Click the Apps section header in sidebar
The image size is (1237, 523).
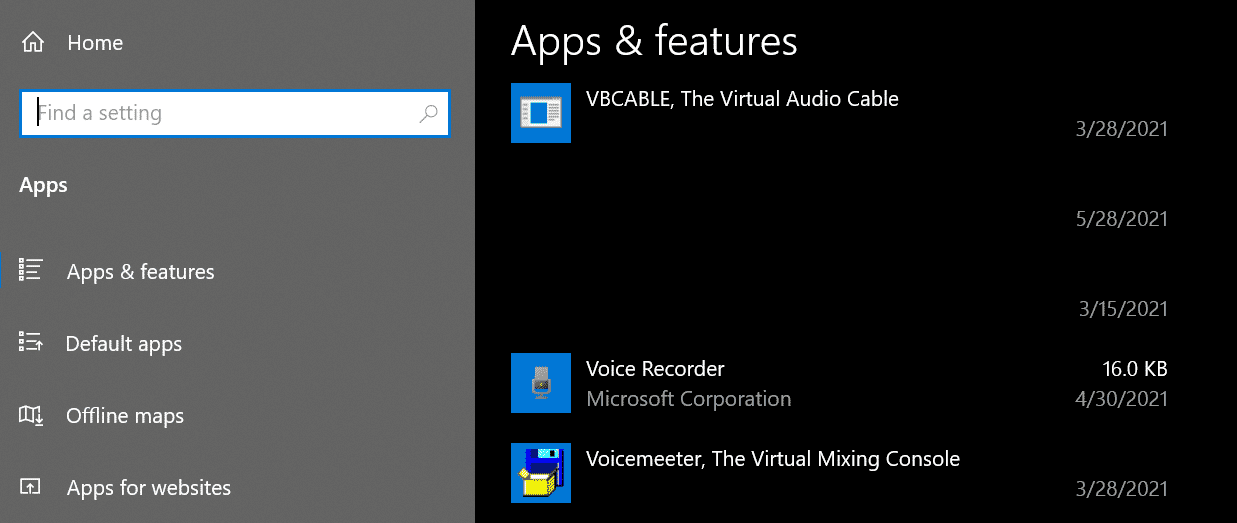coord(44,186)
